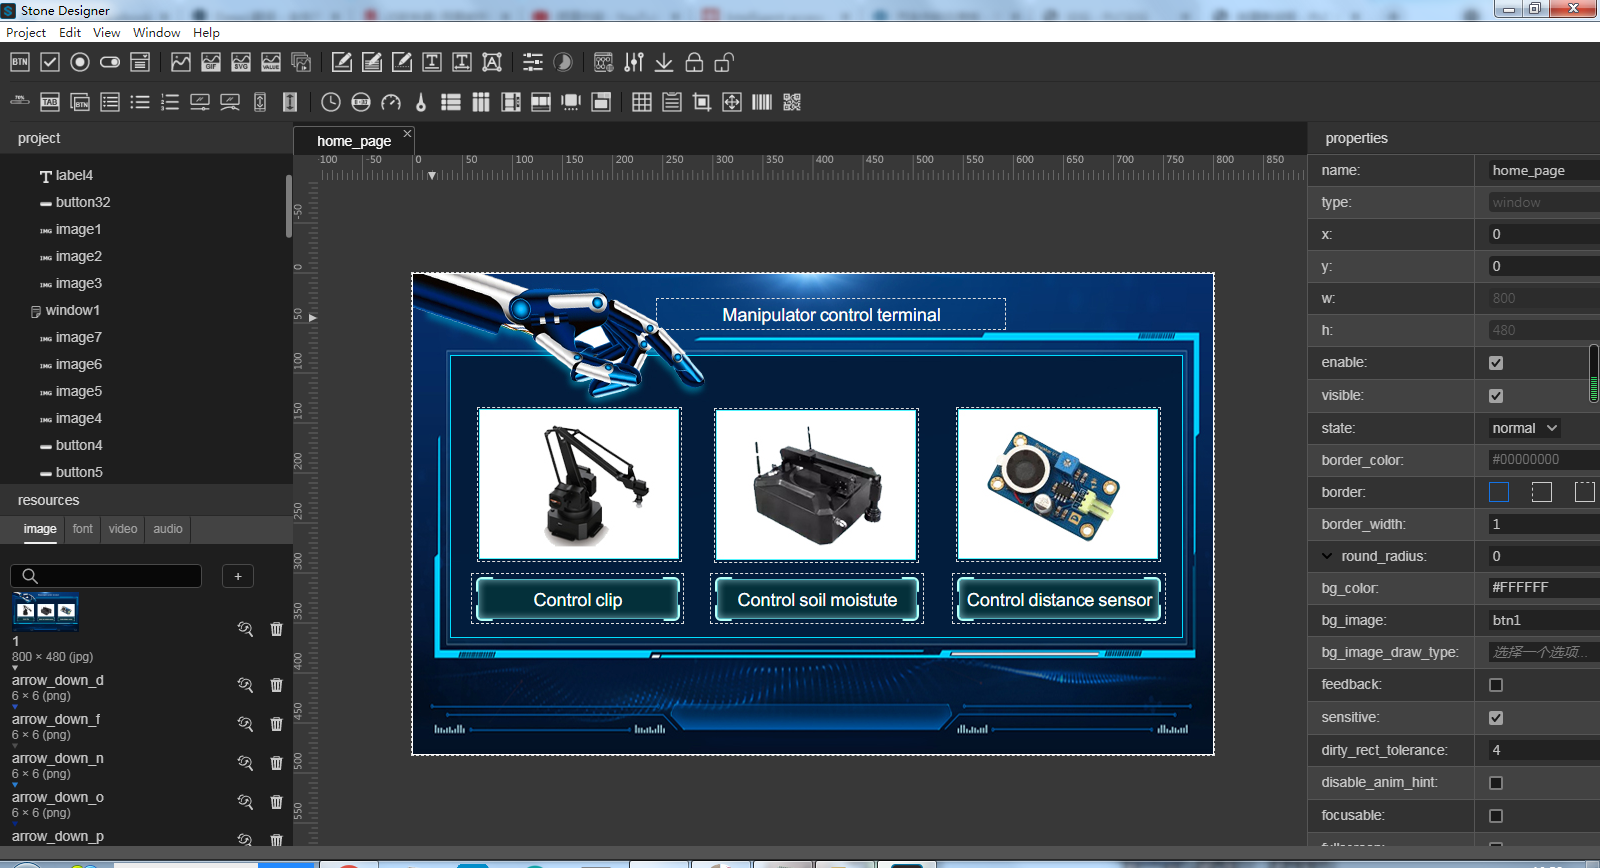Click the bg_color value field #FFFFFF
The height and width of the screenshot is (868, 1600).
pyautogui.click(x=1544, y=588)
